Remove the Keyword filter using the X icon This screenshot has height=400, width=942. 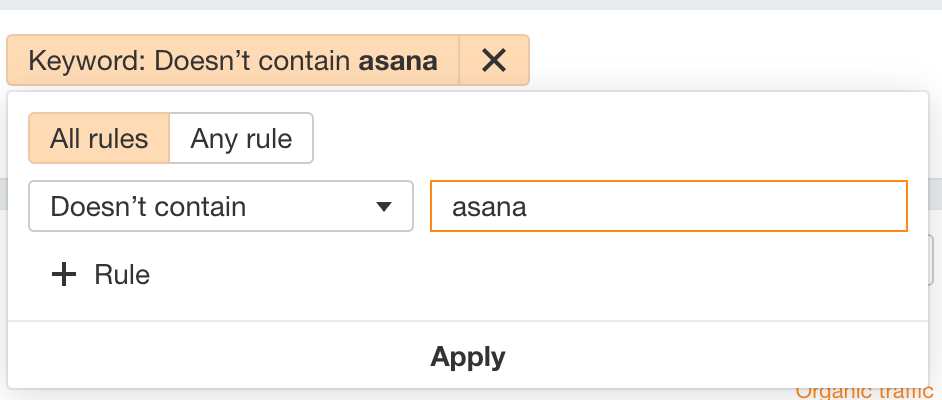[494, 61]
